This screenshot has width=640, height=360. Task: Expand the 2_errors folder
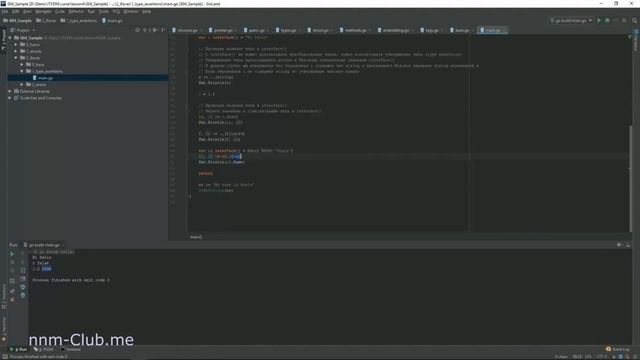[x=22, y=84]
